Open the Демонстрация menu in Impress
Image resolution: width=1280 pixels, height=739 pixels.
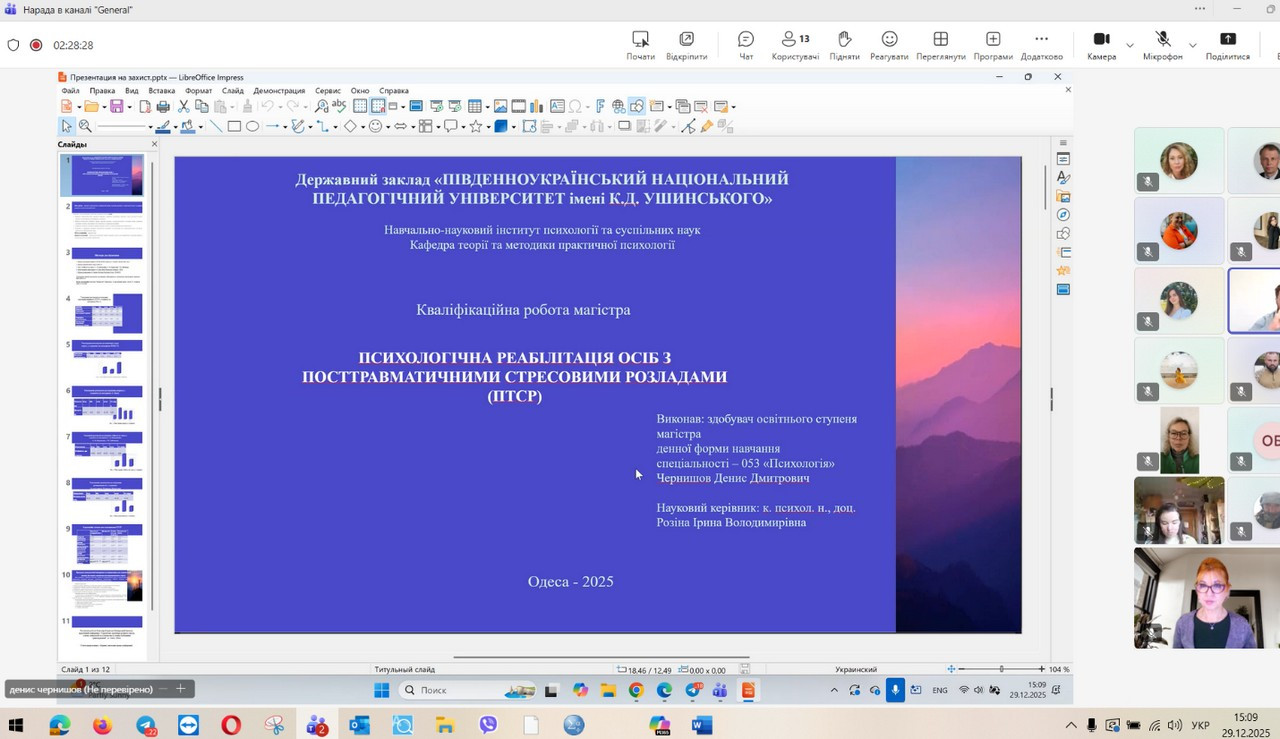pos(279,91)
